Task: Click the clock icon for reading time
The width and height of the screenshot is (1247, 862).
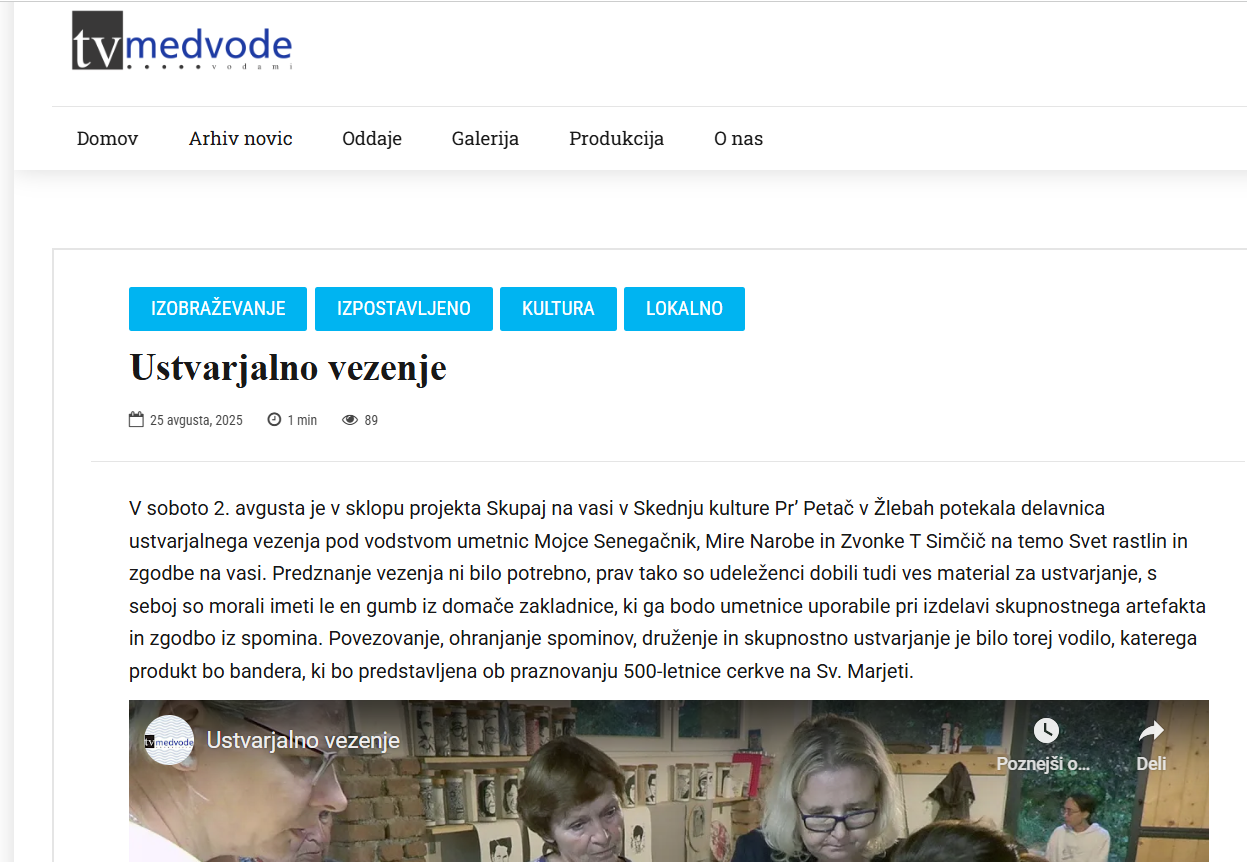Action: click(274, 420)
